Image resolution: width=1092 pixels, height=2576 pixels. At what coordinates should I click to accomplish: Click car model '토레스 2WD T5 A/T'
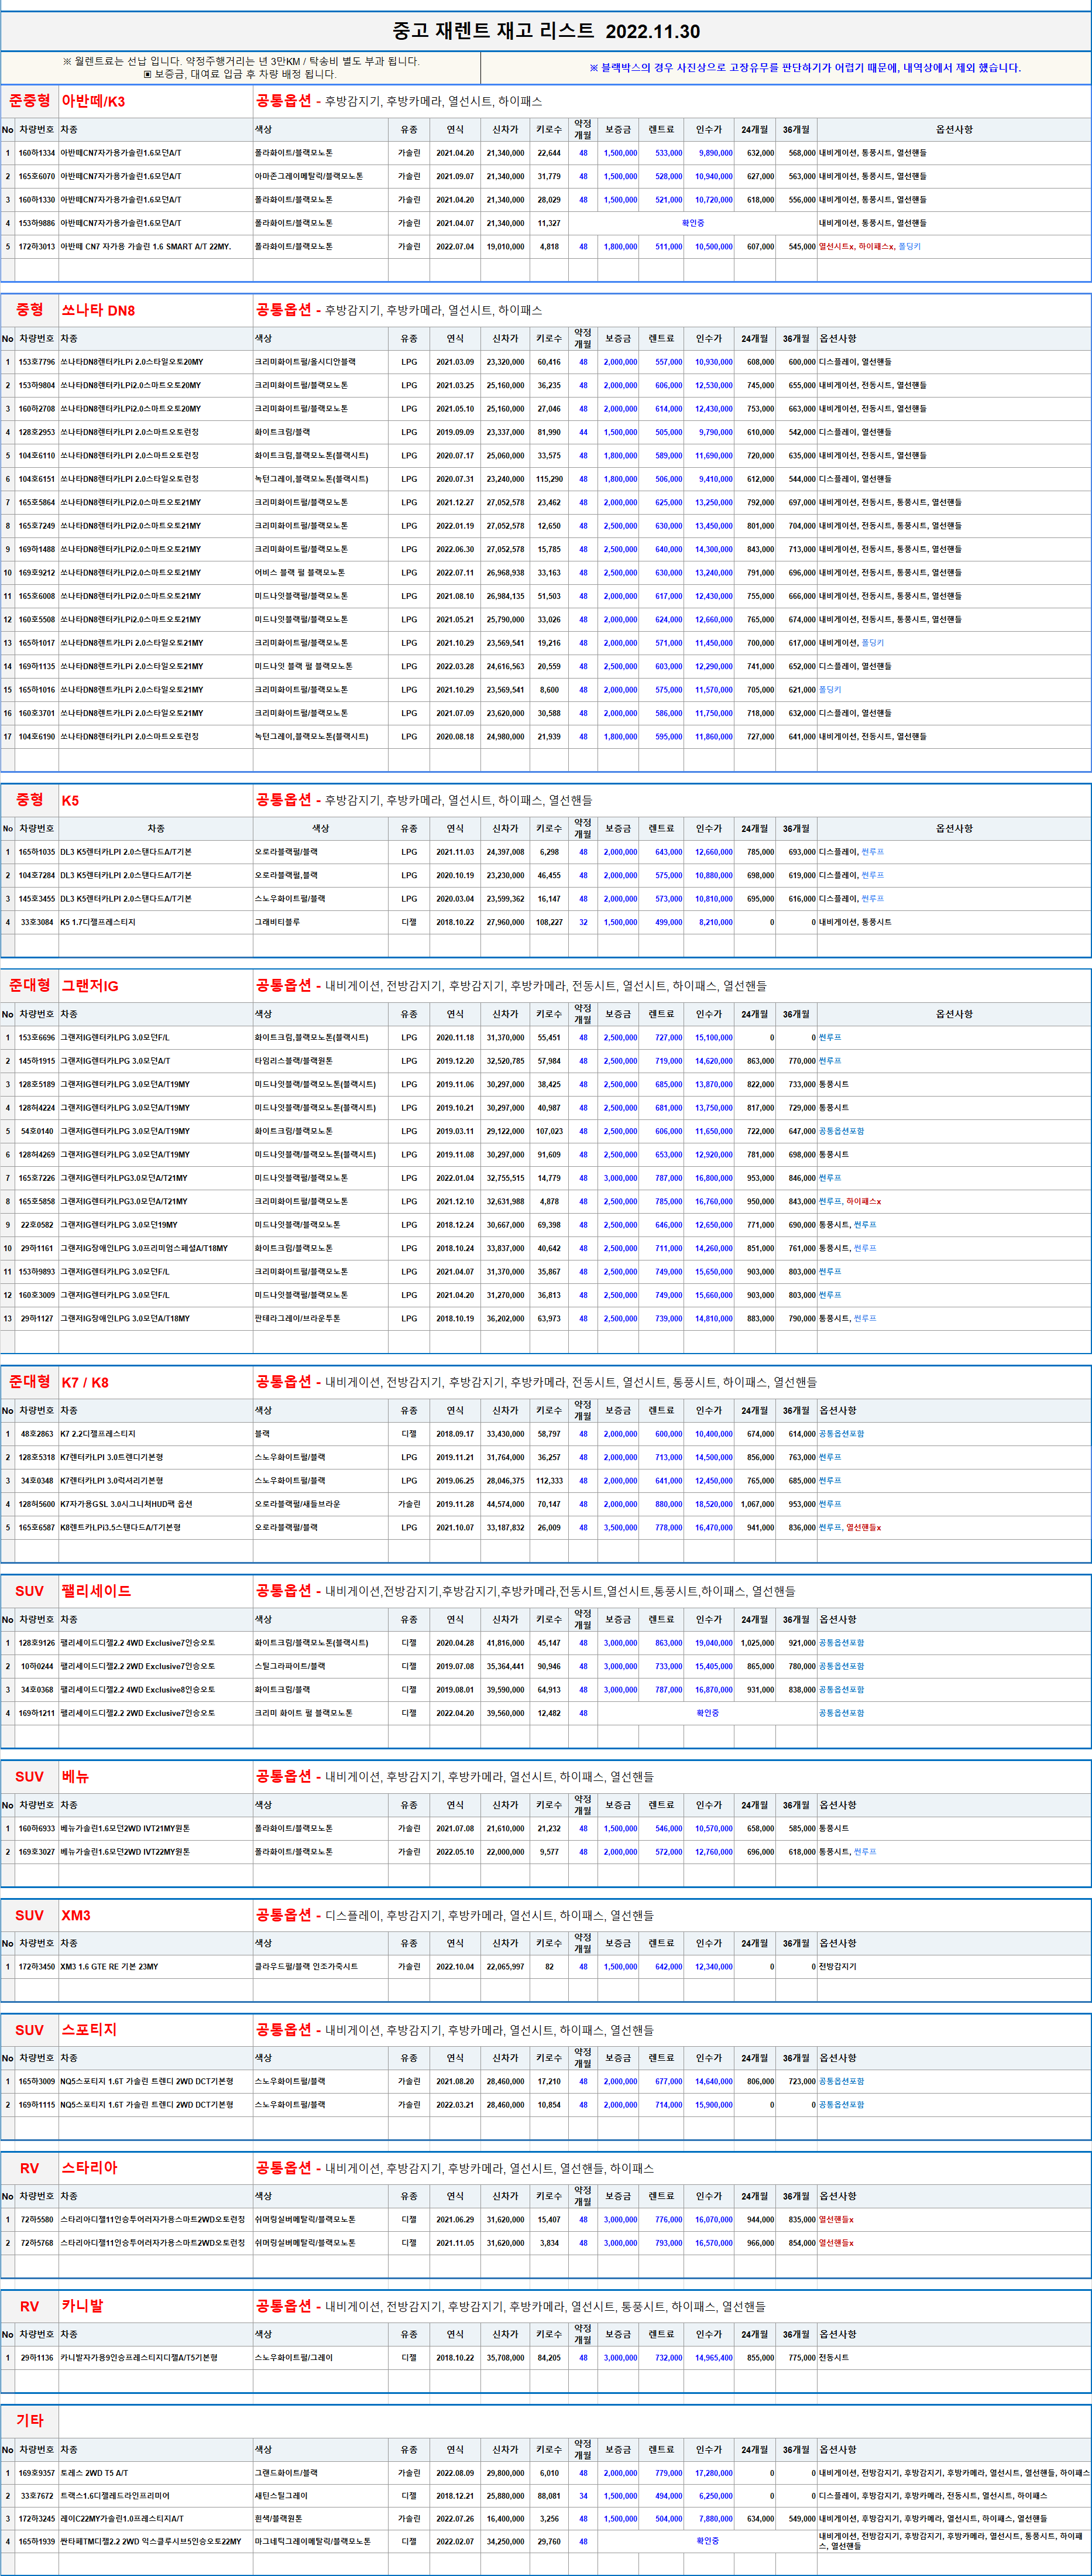pyautogui.click(x=156, y=2473)
